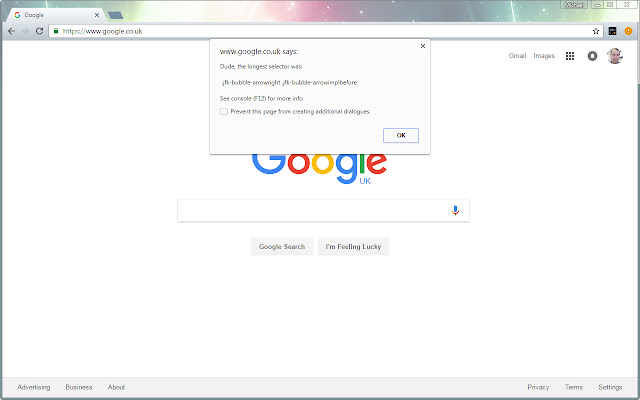
Task: Open the Gmail link
Action: 517,56
